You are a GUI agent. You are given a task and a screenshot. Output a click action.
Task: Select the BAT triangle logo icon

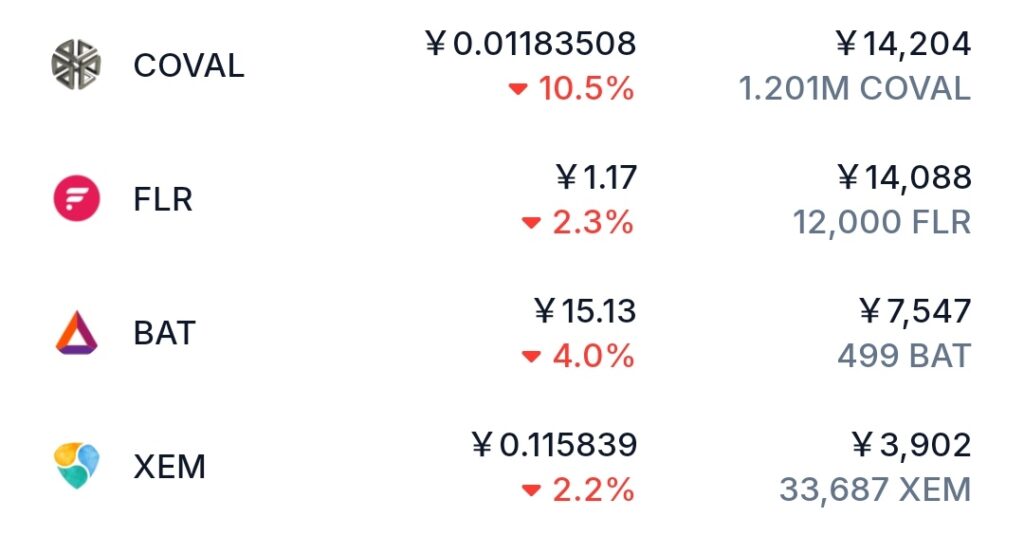coord(76,333)
